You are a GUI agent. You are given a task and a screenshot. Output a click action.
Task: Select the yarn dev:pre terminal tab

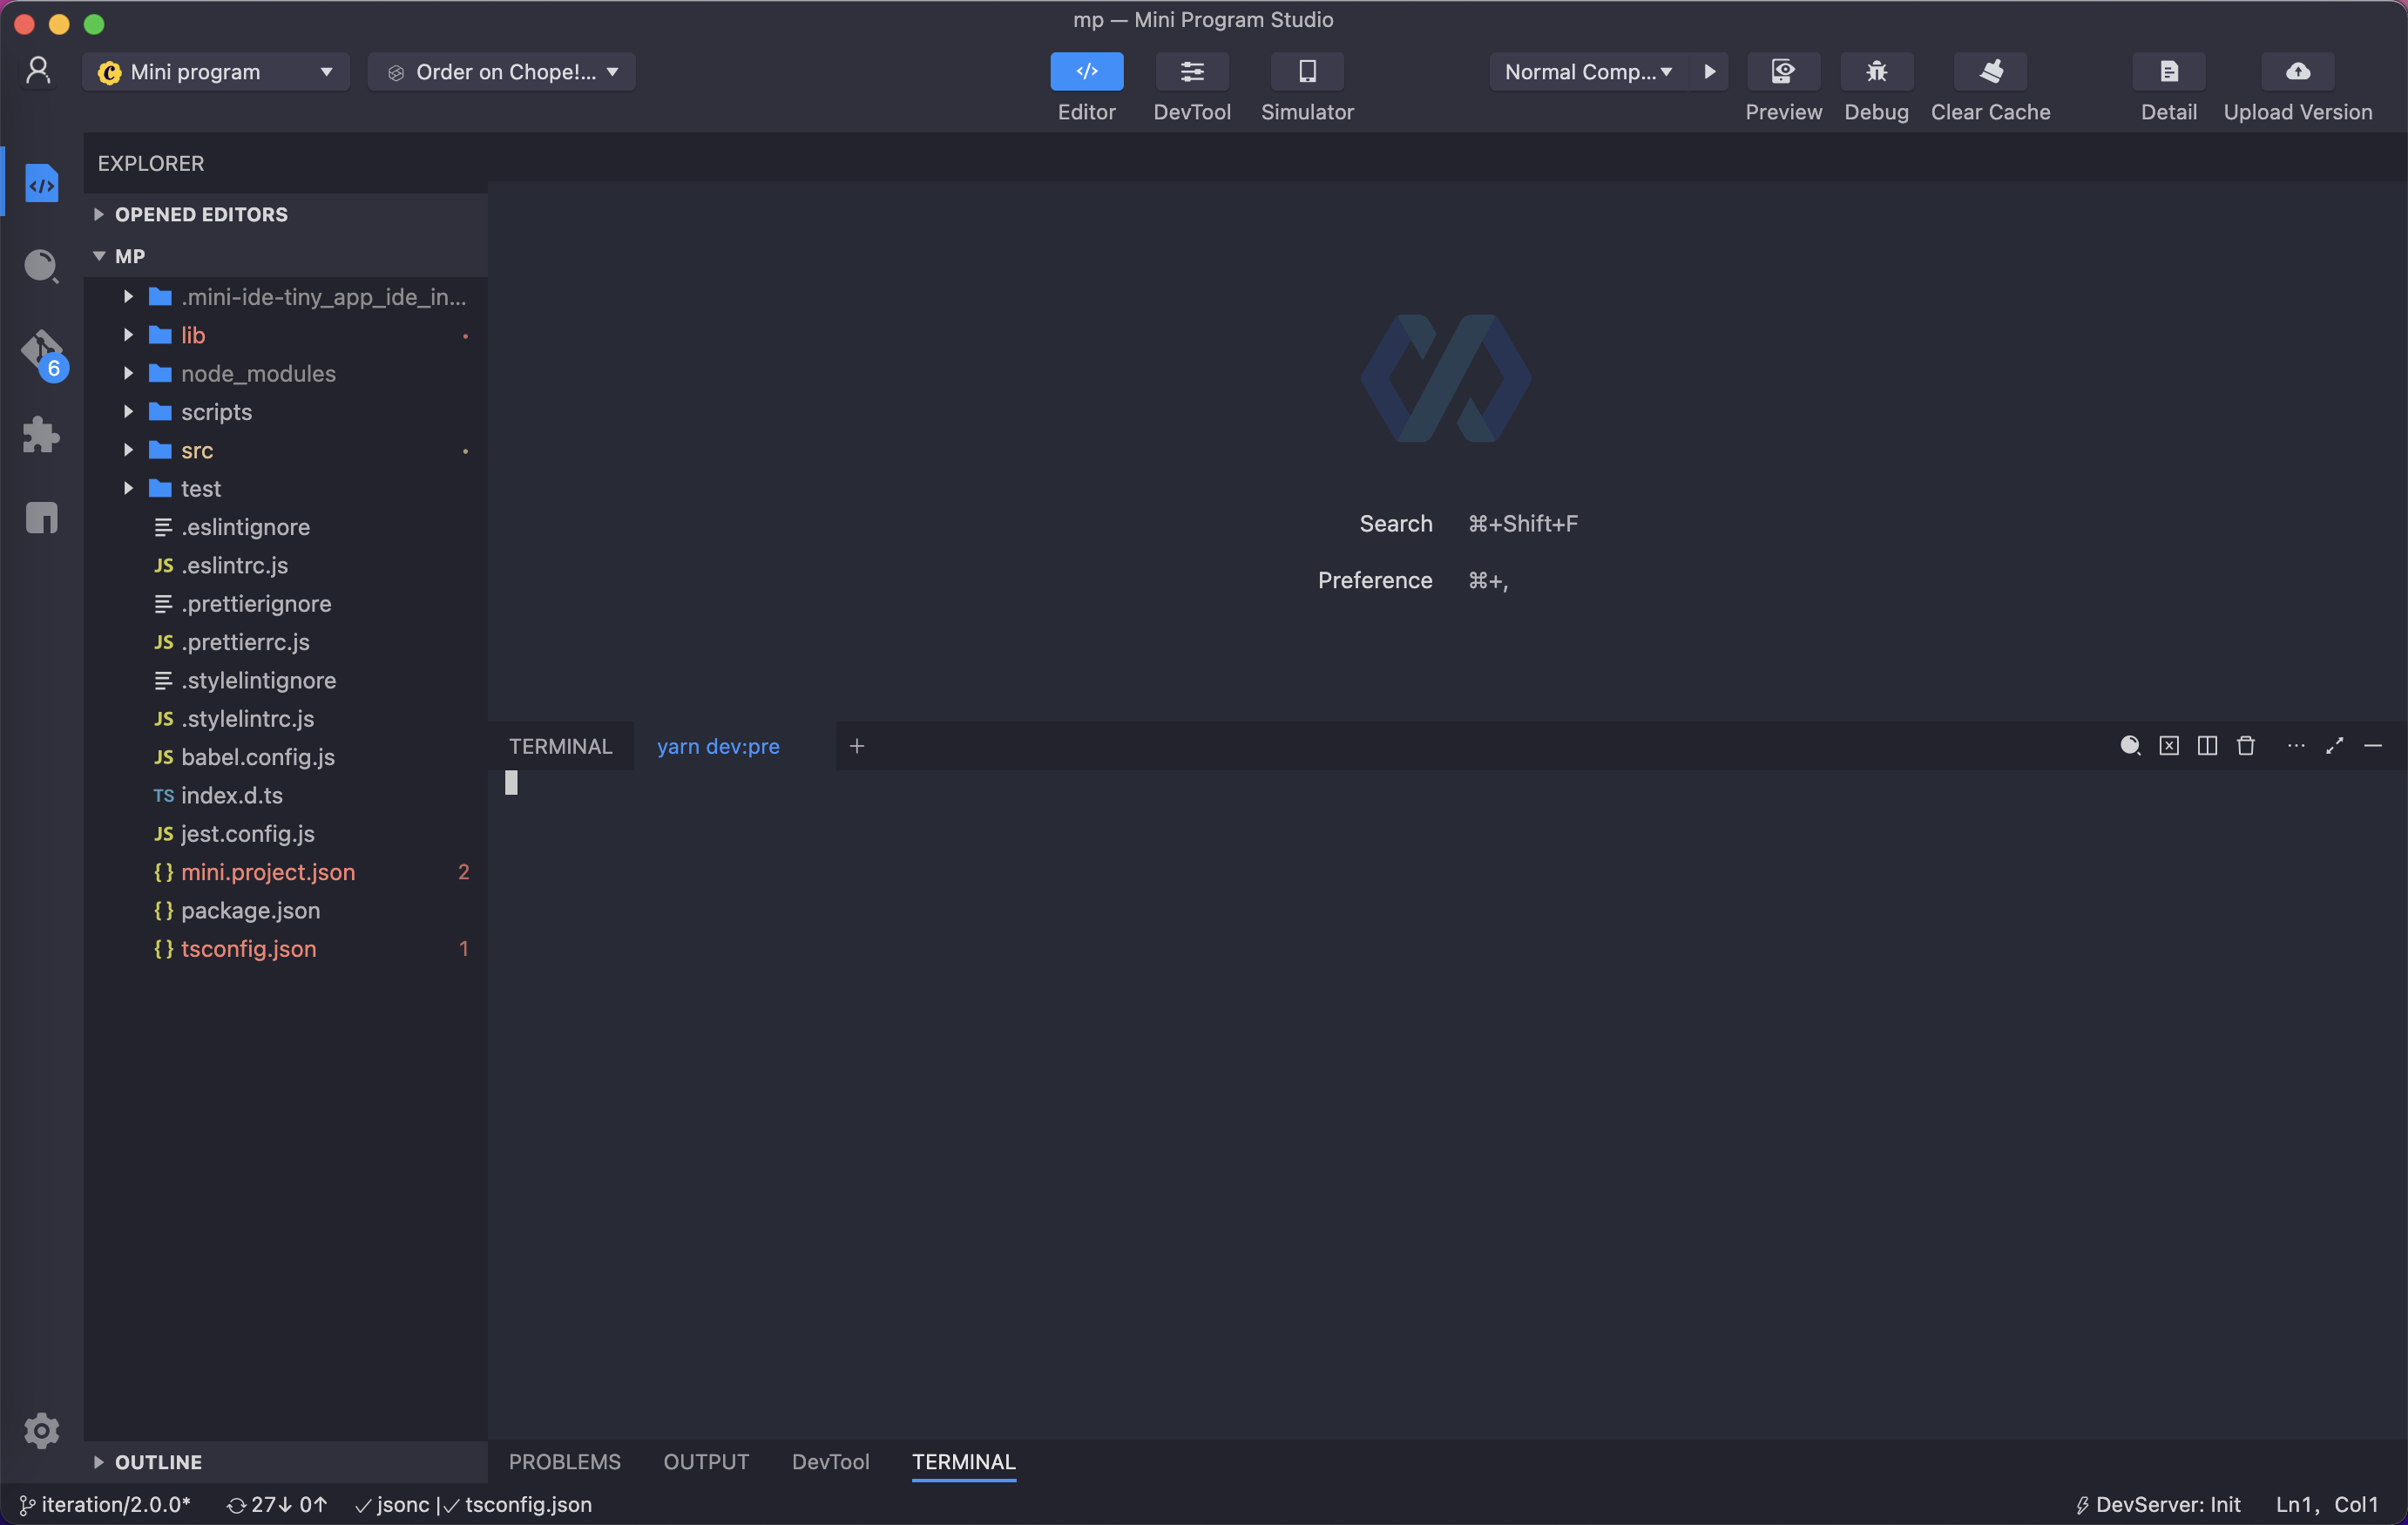point(717,746)
